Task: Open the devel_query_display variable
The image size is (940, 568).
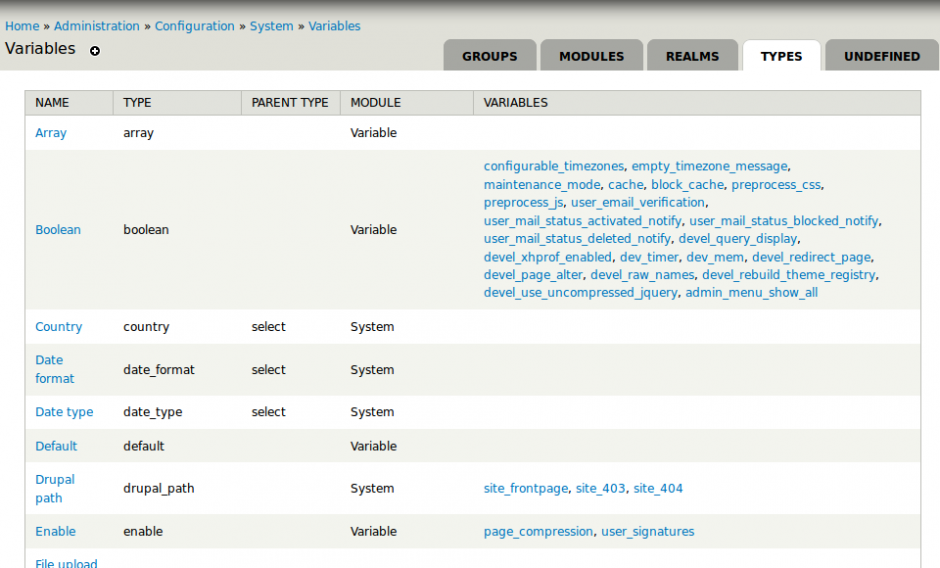Action: 737,239
